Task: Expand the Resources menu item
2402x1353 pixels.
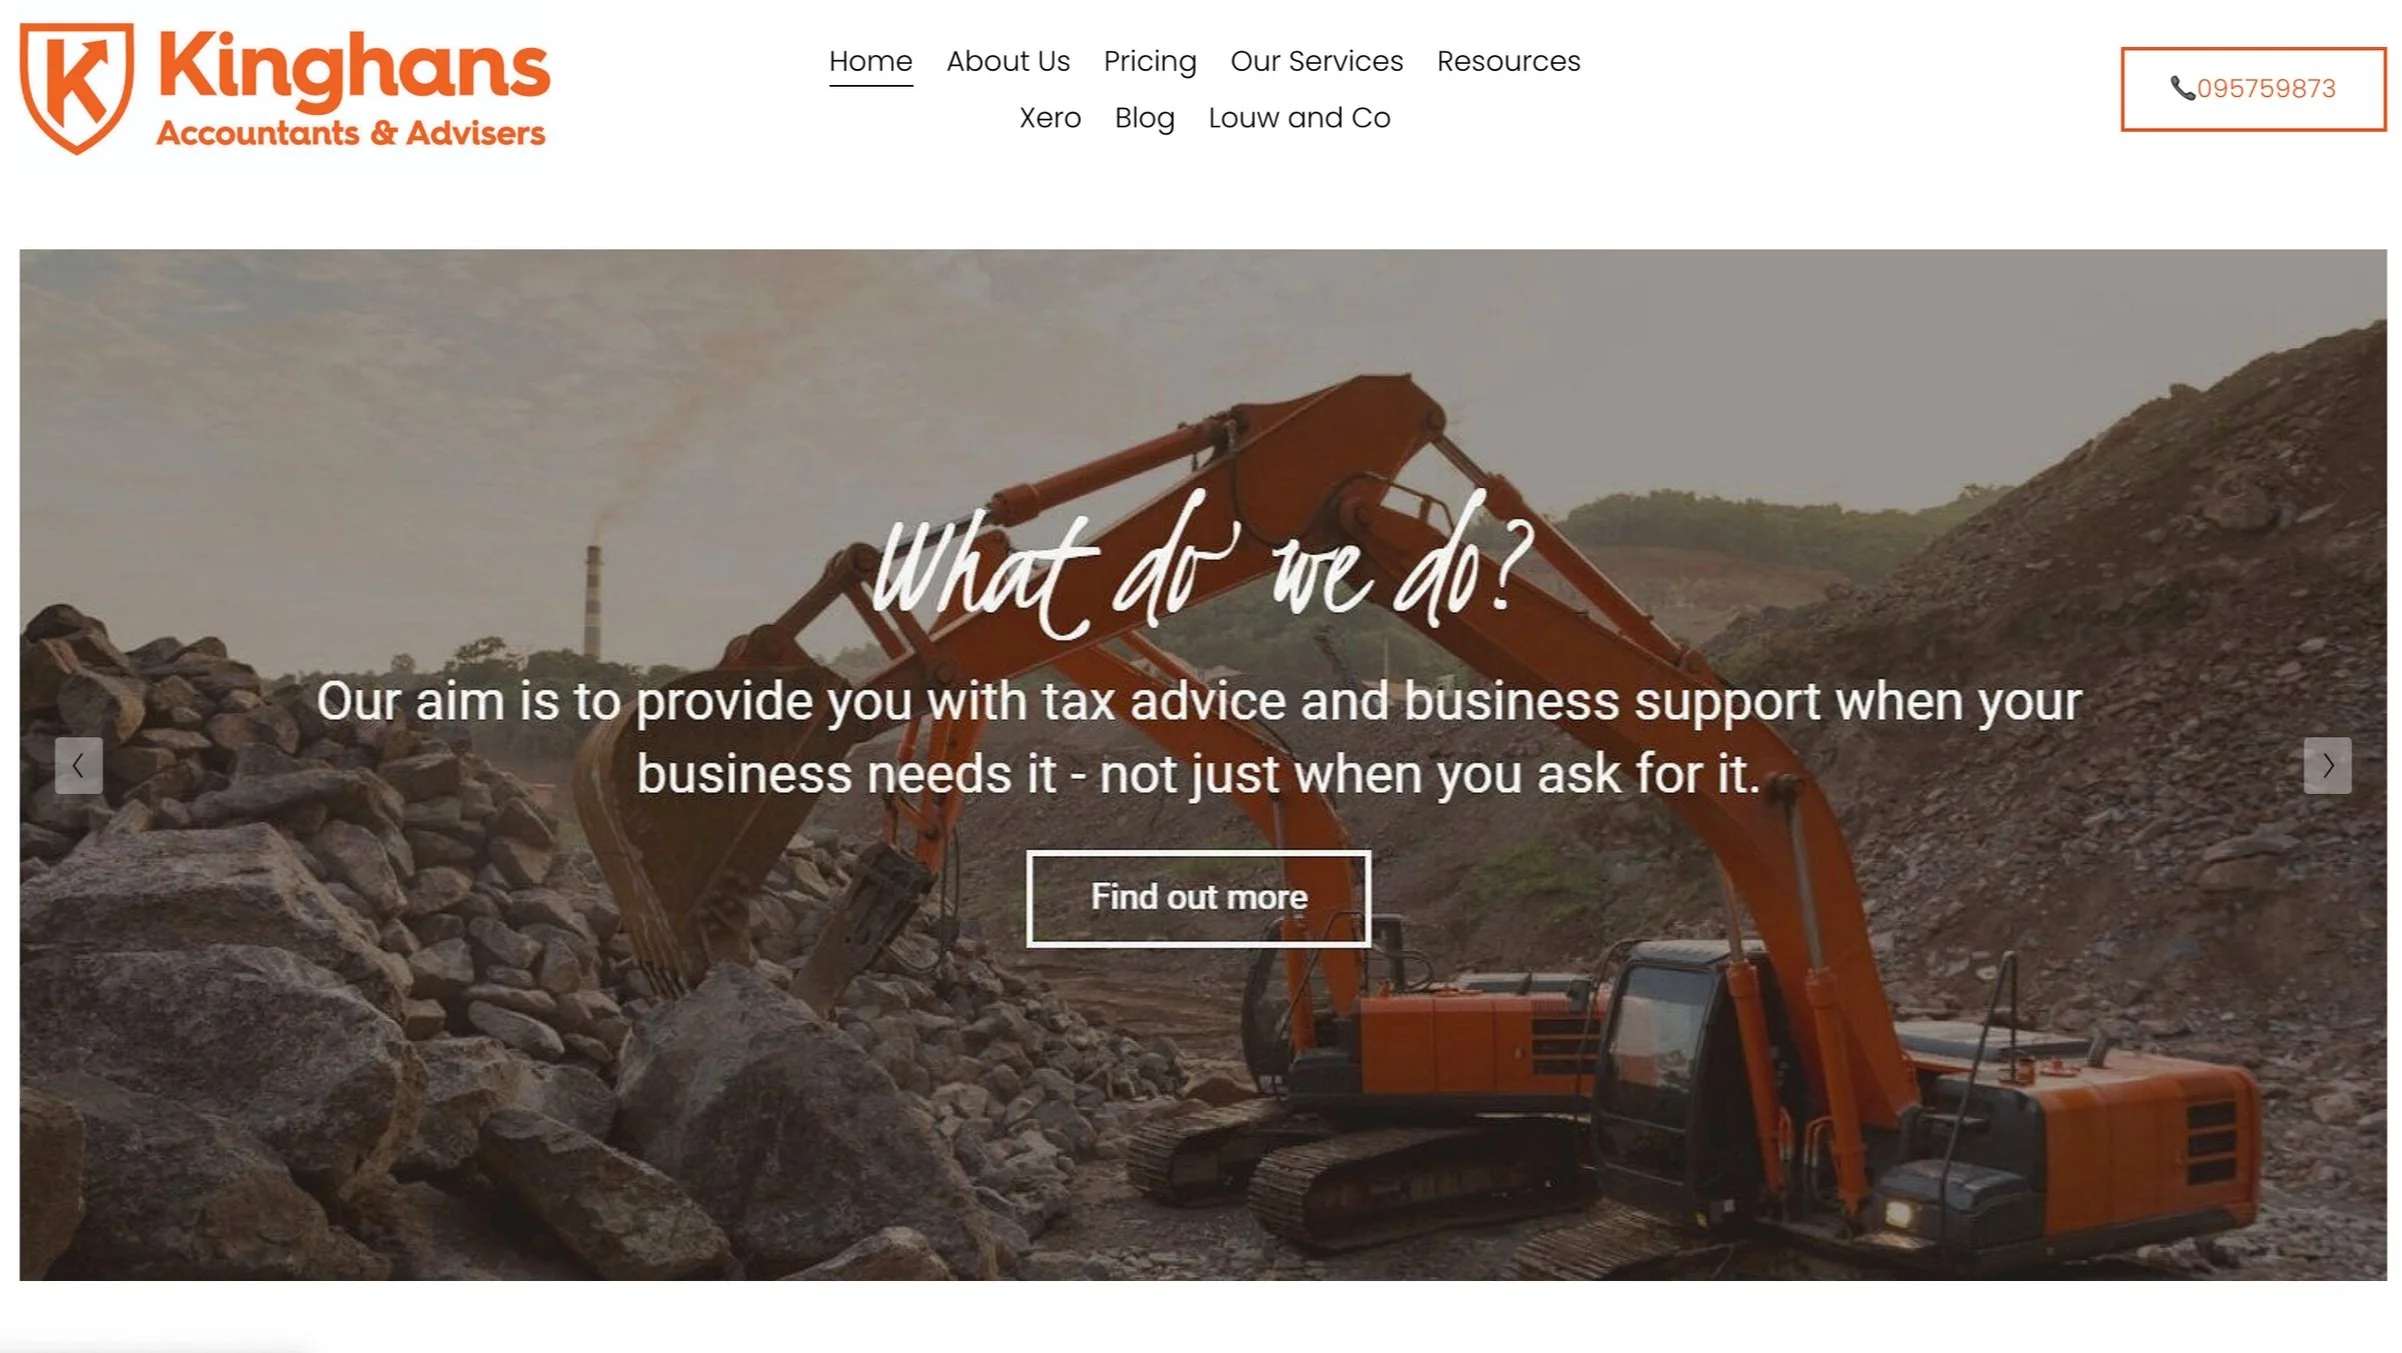Action: [1508, 62]
